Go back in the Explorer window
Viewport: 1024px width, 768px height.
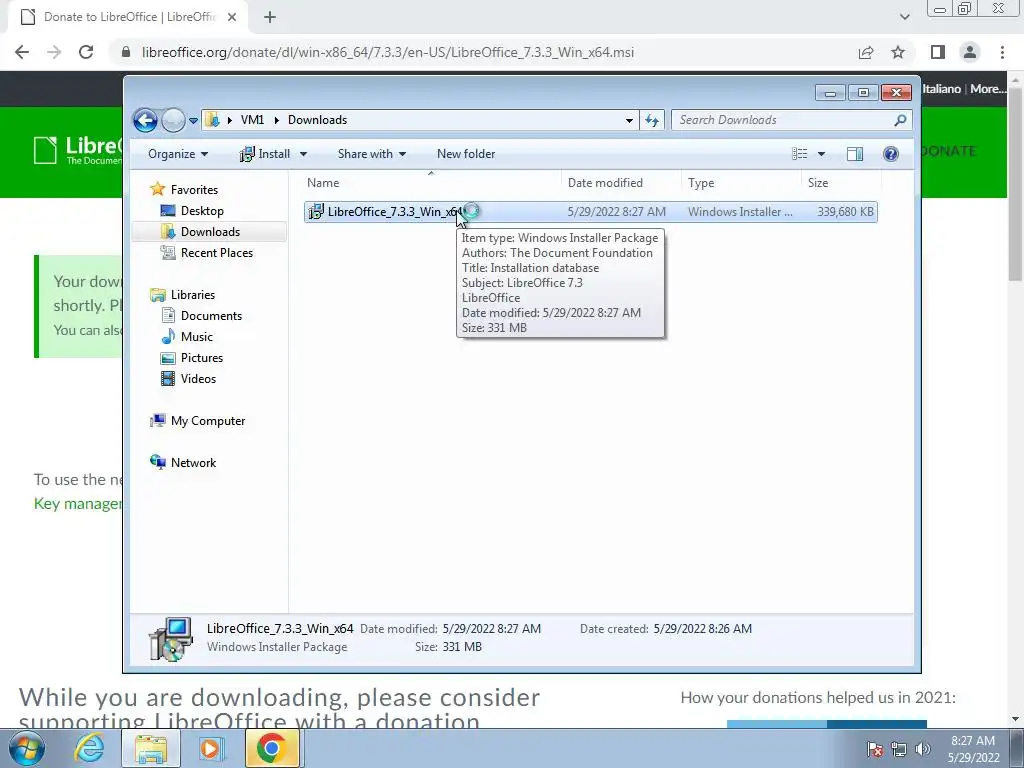click(145, 120)
